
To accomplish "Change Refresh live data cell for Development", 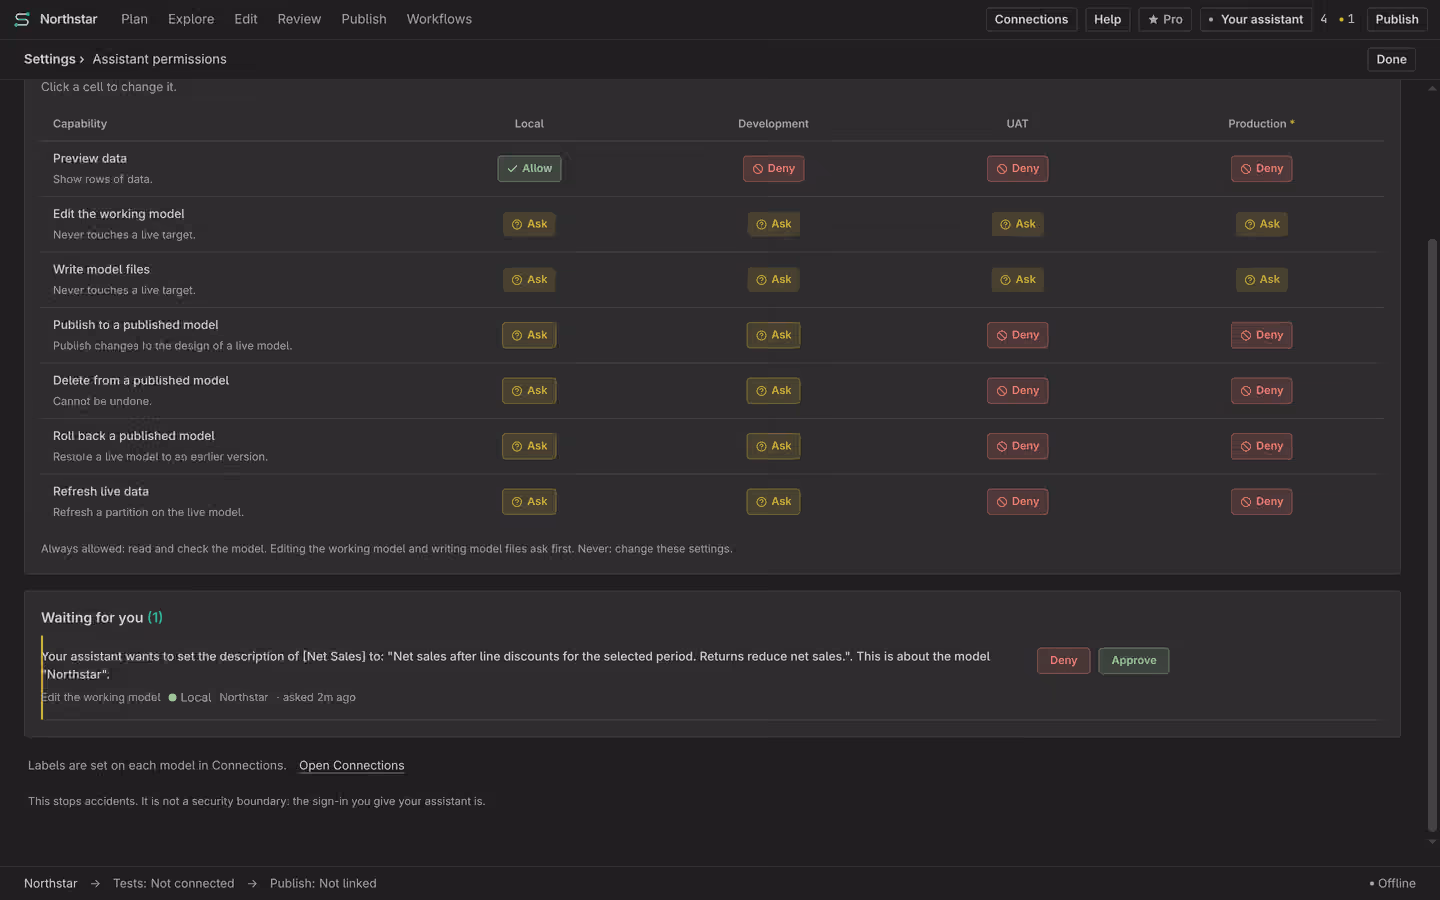I will 773,501.
